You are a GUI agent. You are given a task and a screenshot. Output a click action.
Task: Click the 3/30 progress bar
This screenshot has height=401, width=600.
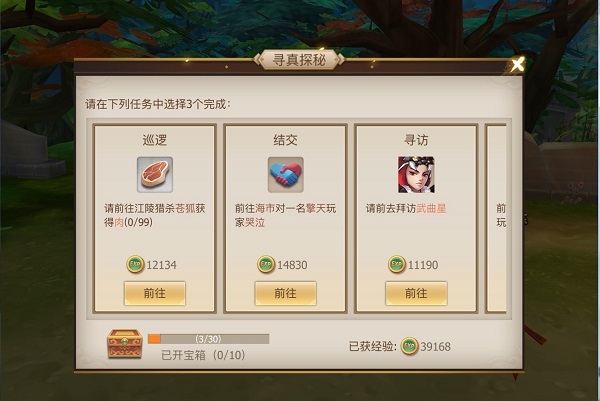pyautogui.click(x=209, y=339)
